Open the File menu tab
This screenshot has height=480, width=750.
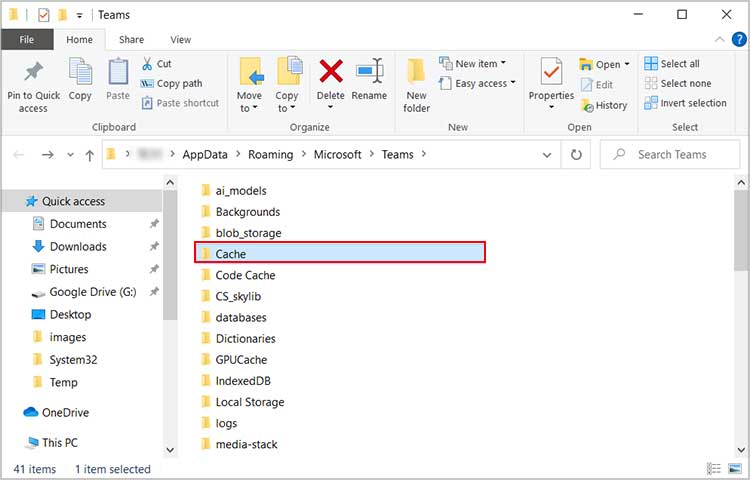pyautogui.click(x=27, y=39)
